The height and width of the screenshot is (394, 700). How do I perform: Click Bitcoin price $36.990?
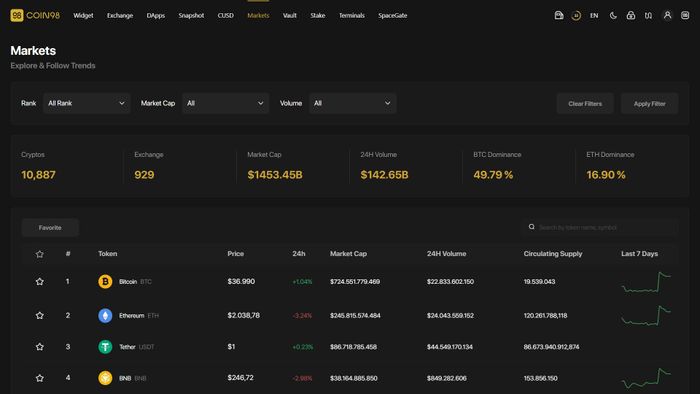point(241,282)
